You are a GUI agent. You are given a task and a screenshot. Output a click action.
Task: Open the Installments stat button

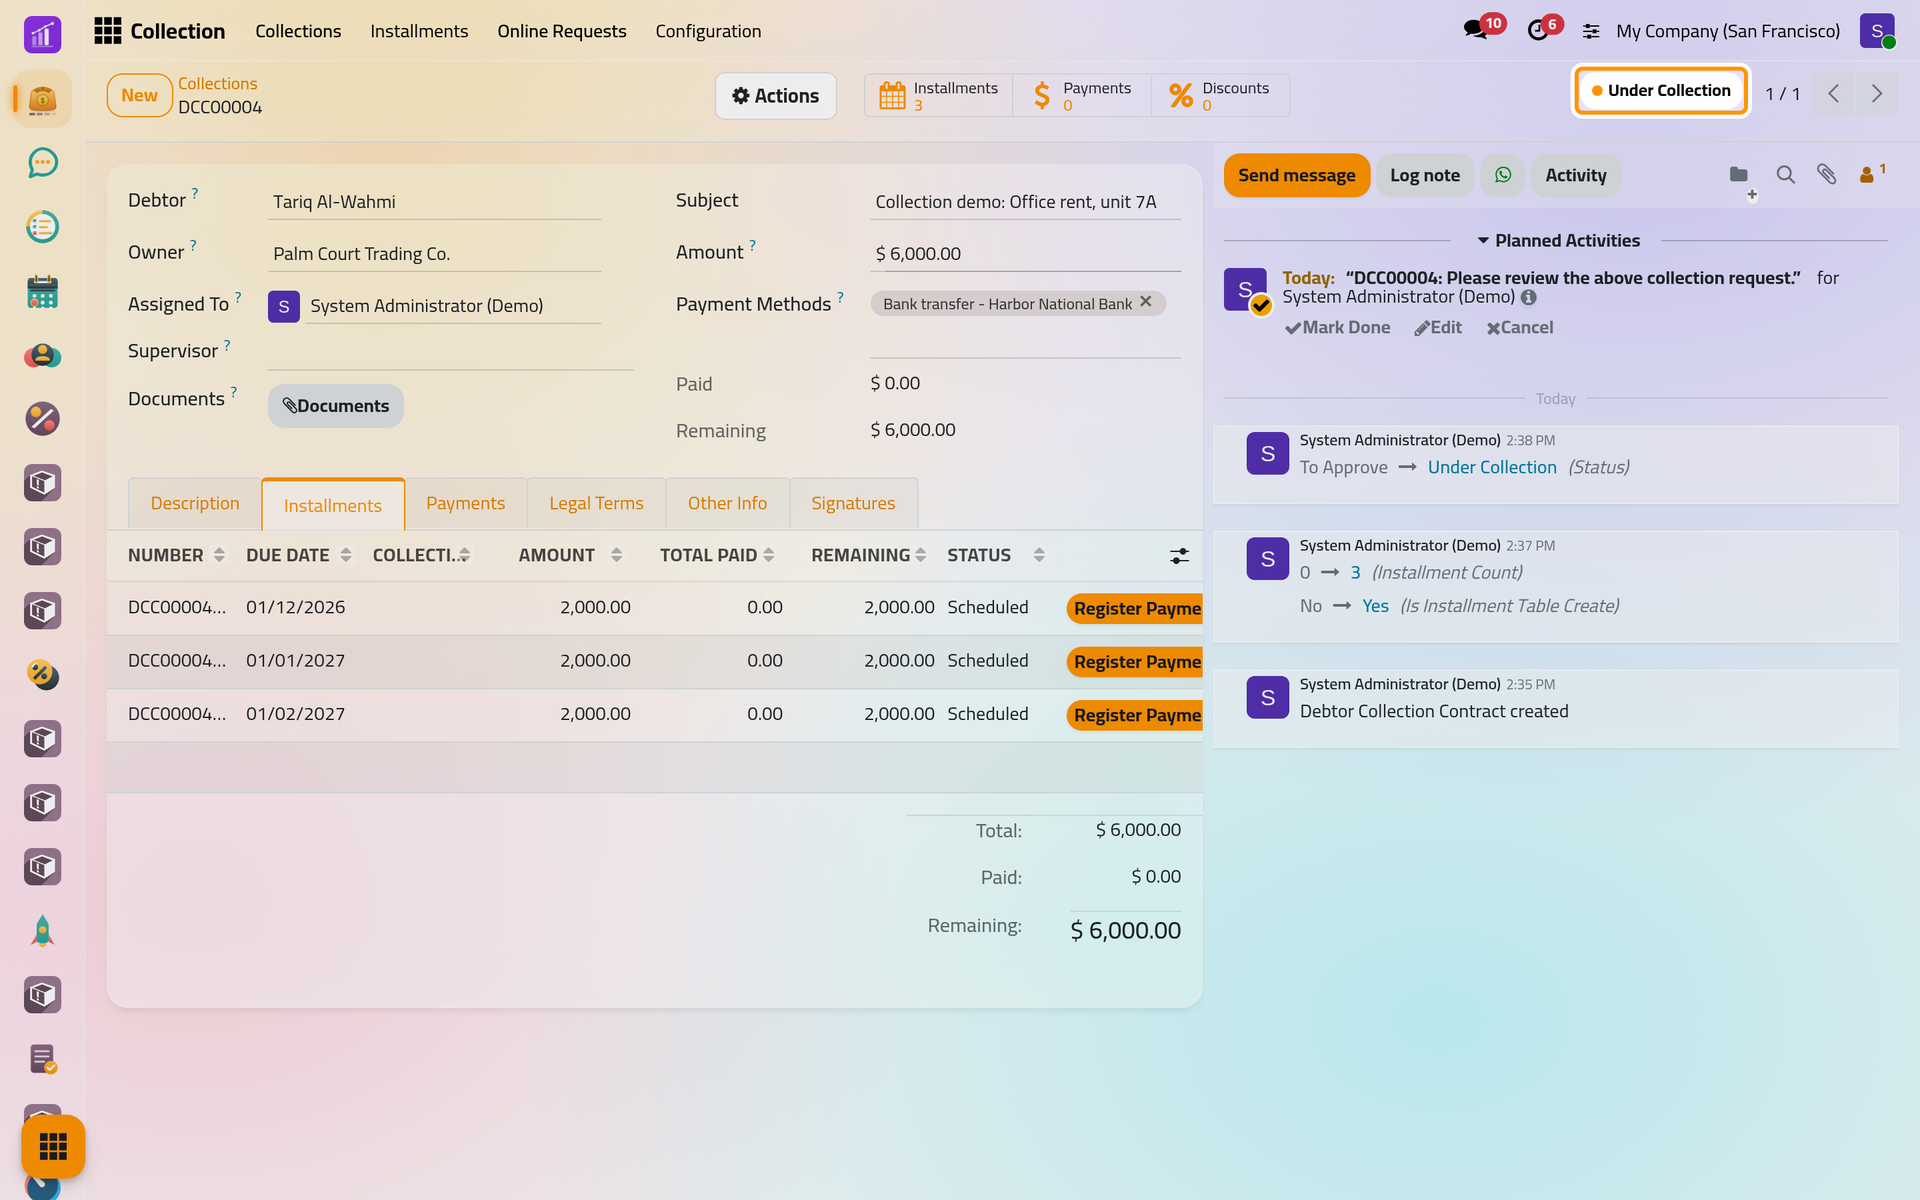[938, 96]
